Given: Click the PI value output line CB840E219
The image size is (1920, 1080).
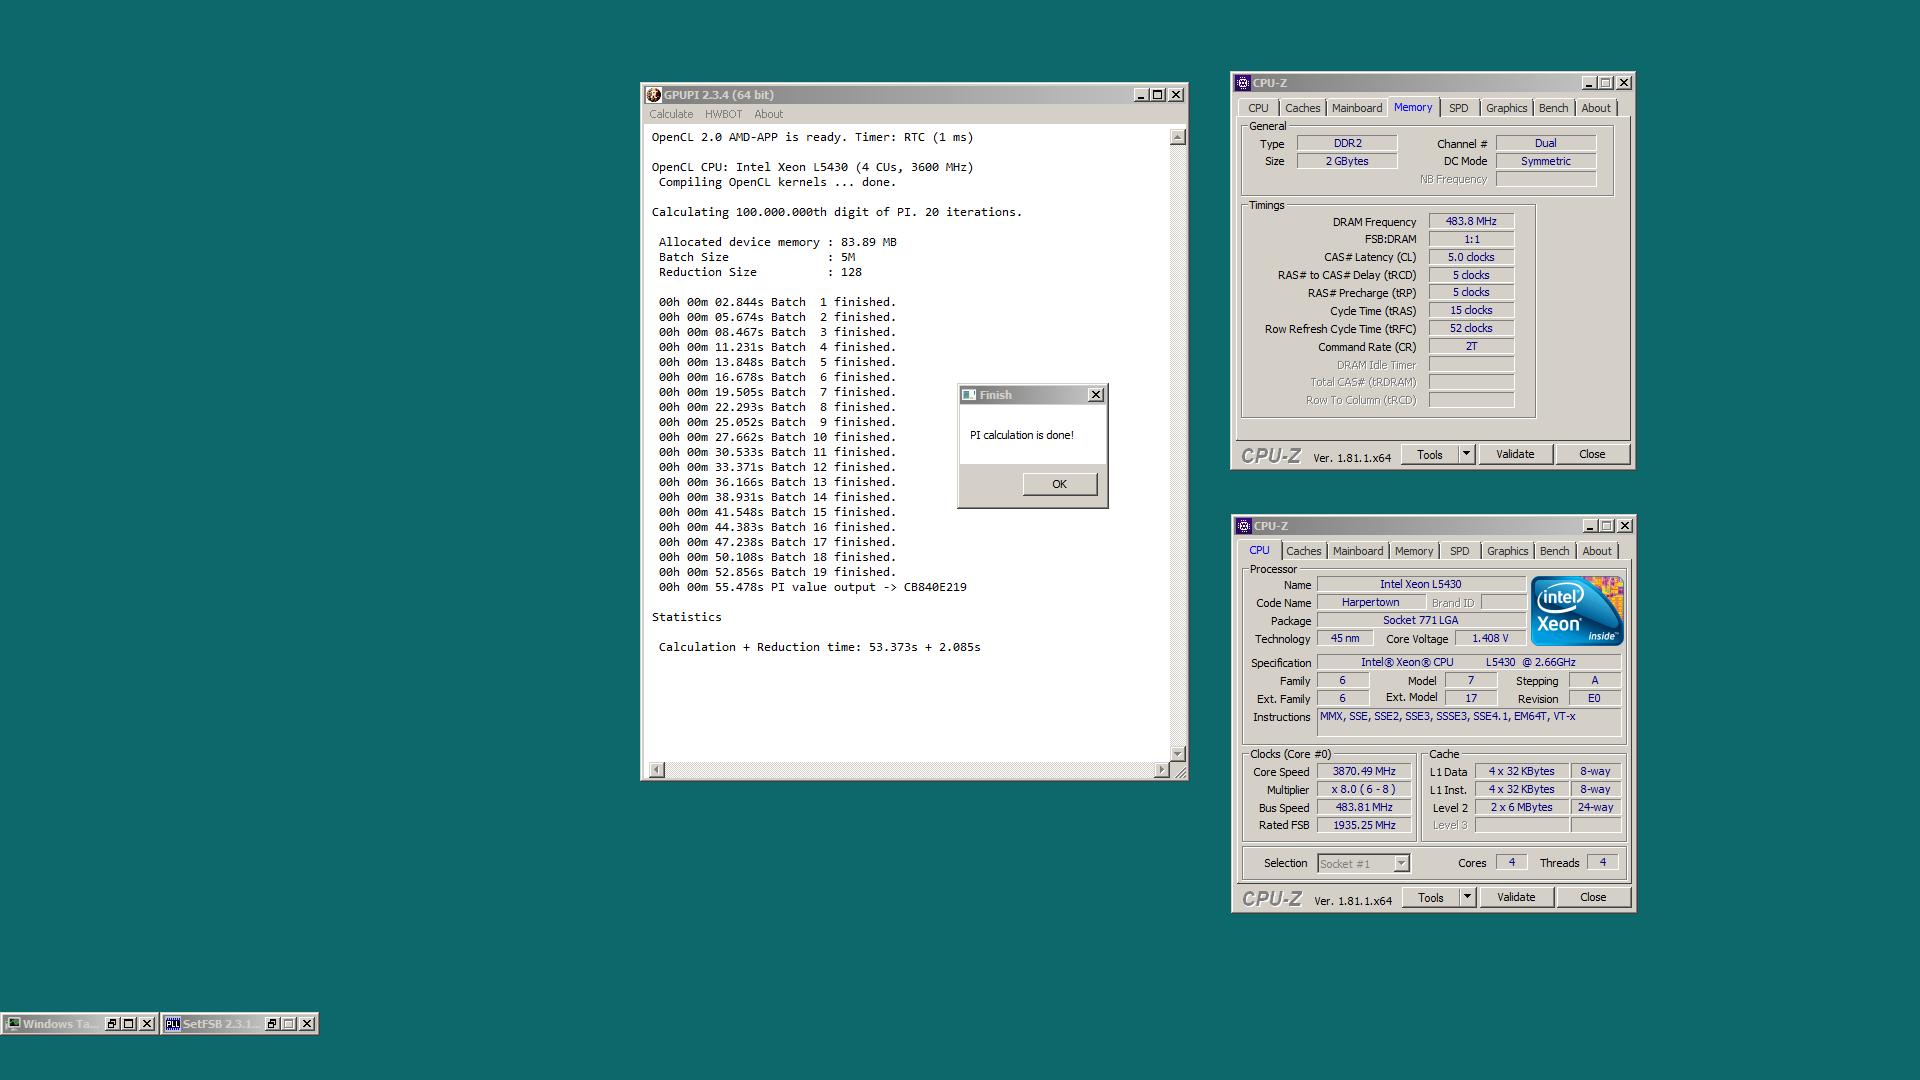Looking at the screenshot, I should click(812, 587).
